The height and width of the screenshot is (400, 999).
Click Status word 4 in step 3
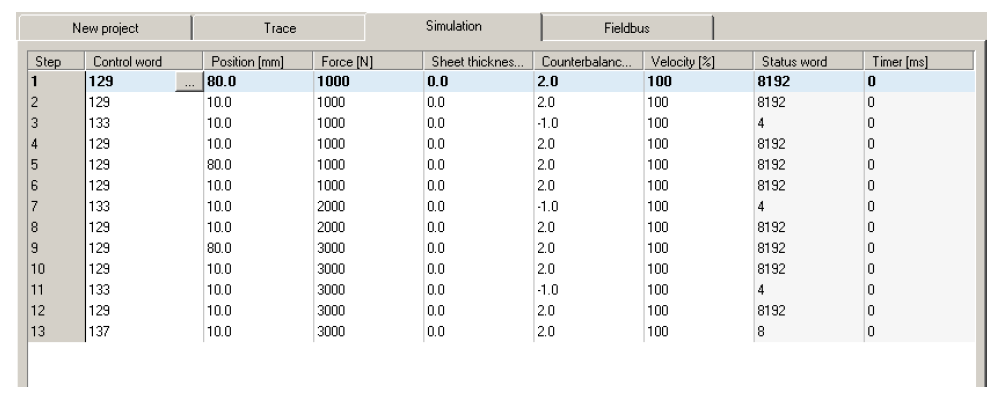[809, 124]
